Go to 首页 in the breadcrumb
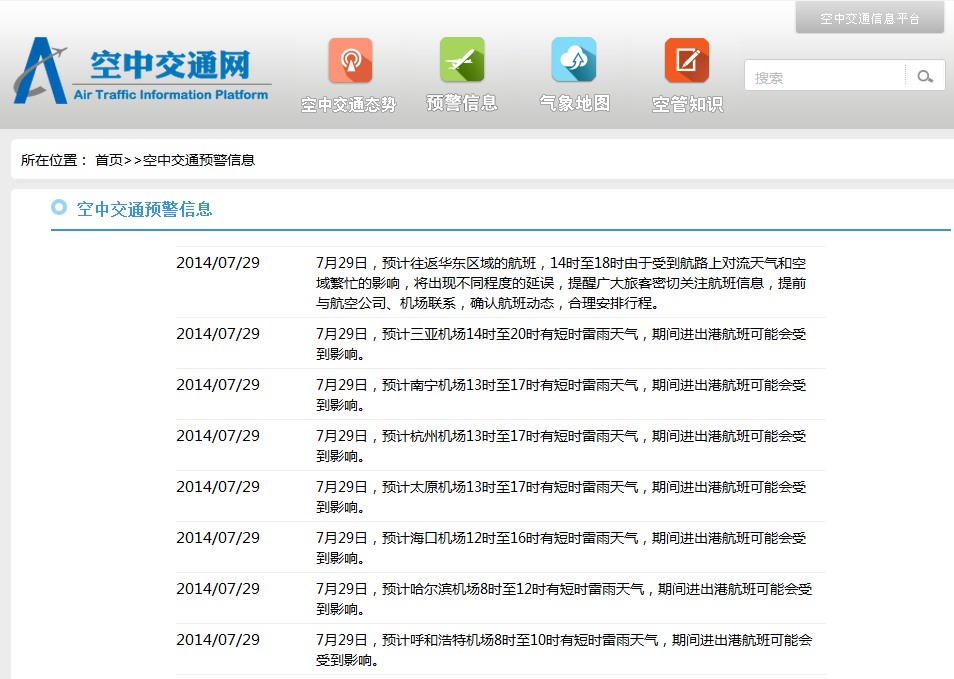Viewport: 954px width, 679px height. point(109,160)
